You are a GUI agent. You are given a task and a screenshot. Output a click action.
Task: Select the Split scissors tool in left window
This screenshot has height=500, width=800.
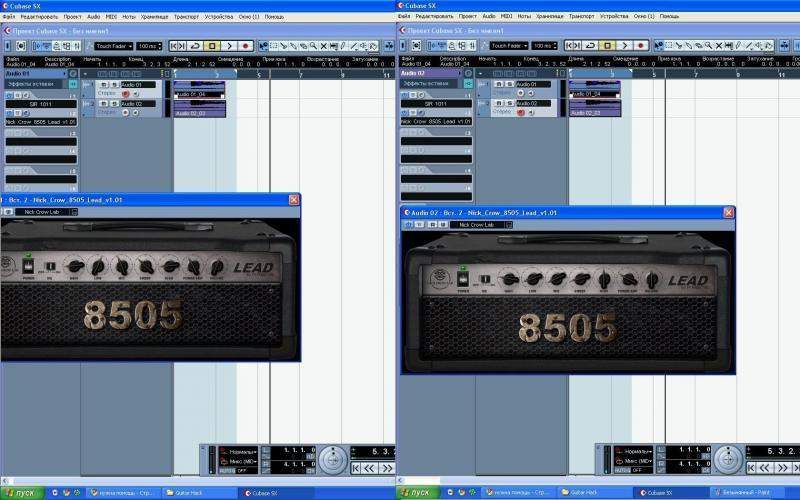[x=284, y=46]
